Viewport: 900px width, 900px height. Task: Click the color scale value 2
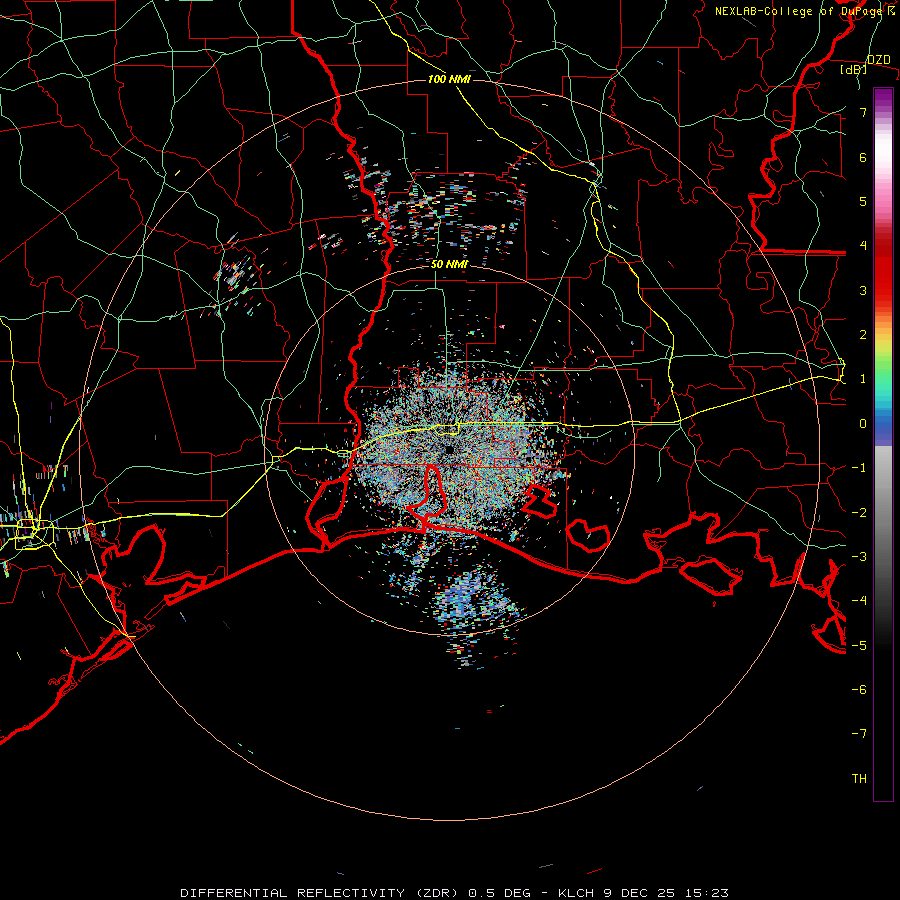[x=863, y=335]
